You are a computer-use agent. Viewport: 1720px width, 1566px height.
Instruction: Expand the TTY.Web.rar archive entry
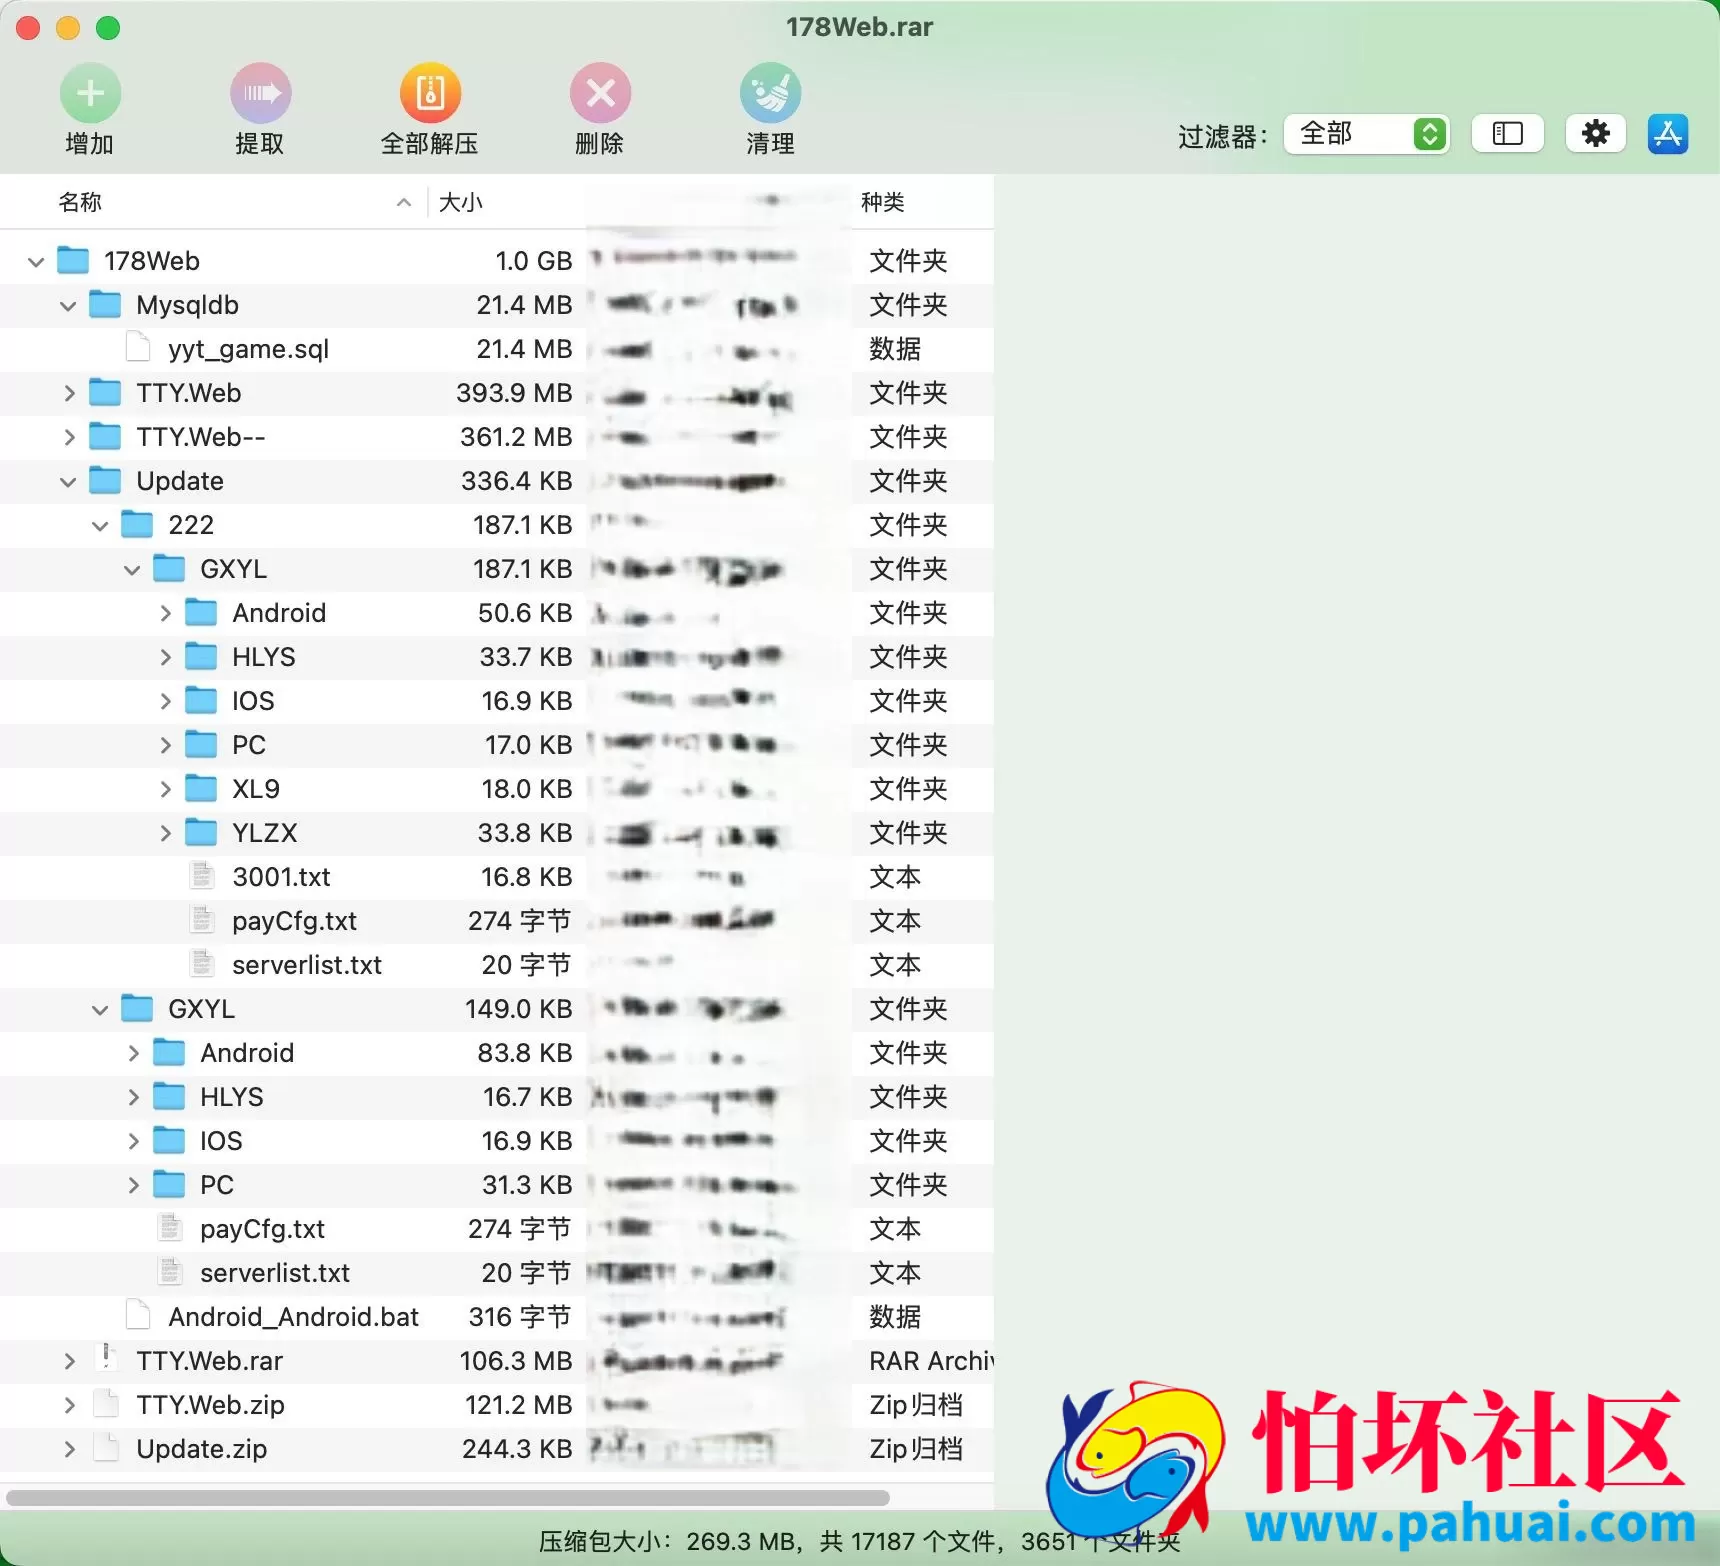[x=68, y=1361]
